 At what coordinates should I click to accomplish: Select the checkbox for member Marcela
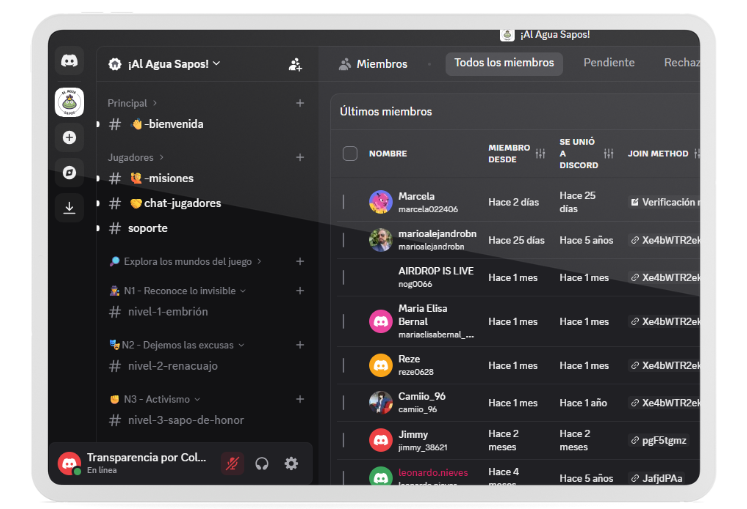click(344, 202)
